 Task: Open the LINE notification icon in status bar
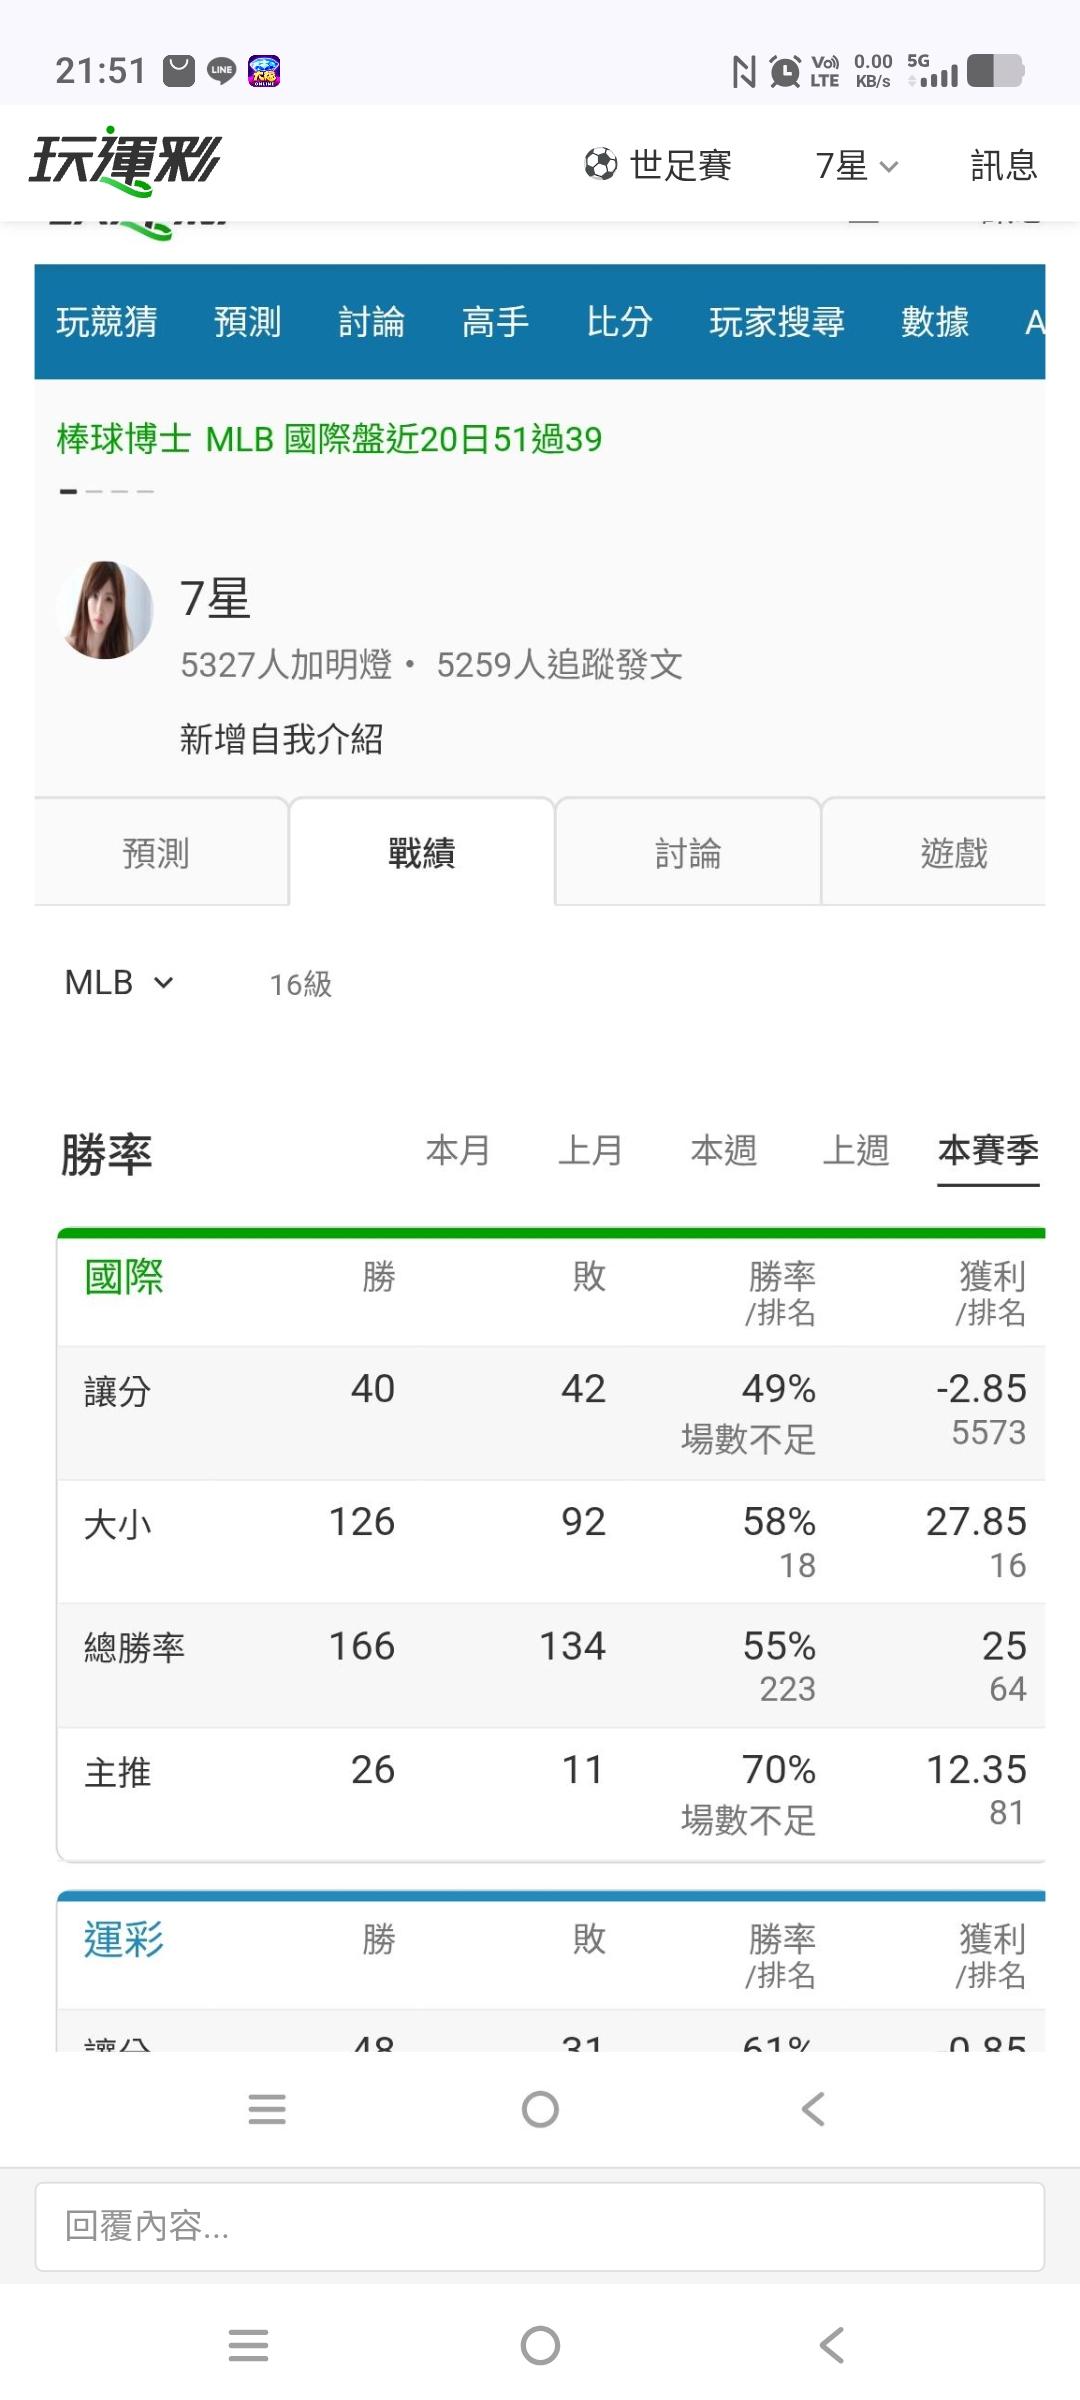[221, 70]
